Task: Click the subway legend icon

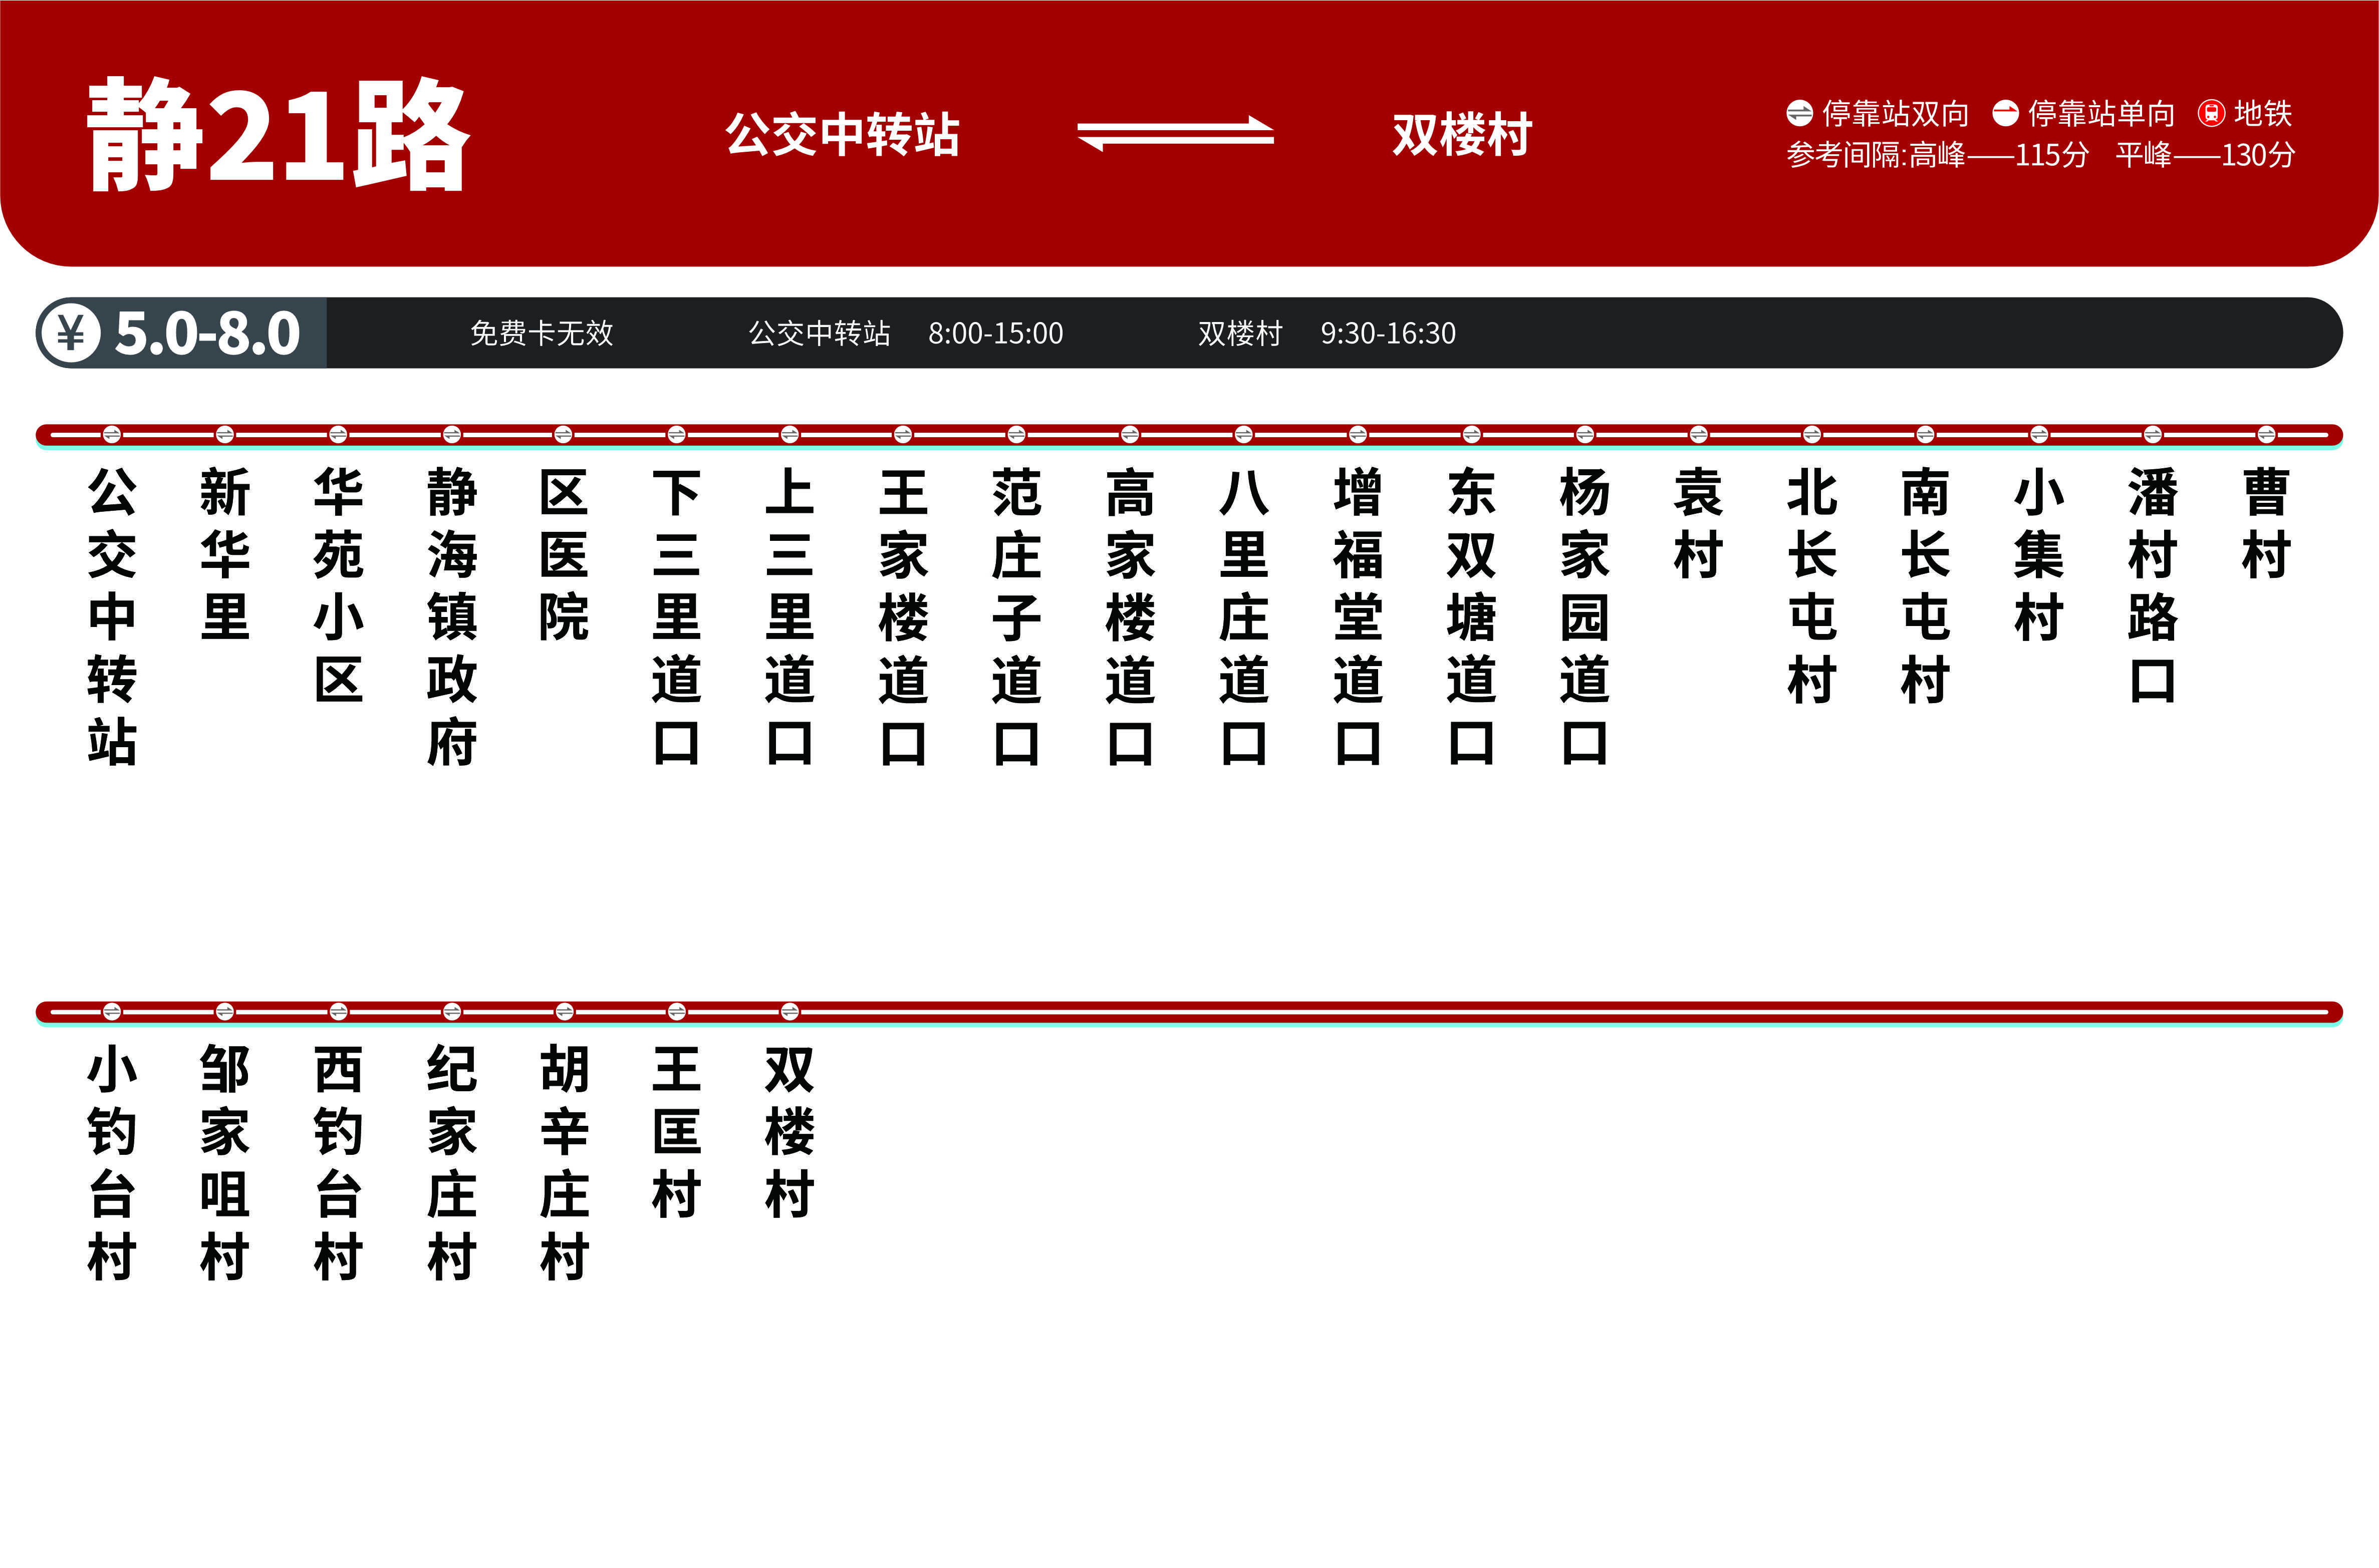Action: point(2211,113)
